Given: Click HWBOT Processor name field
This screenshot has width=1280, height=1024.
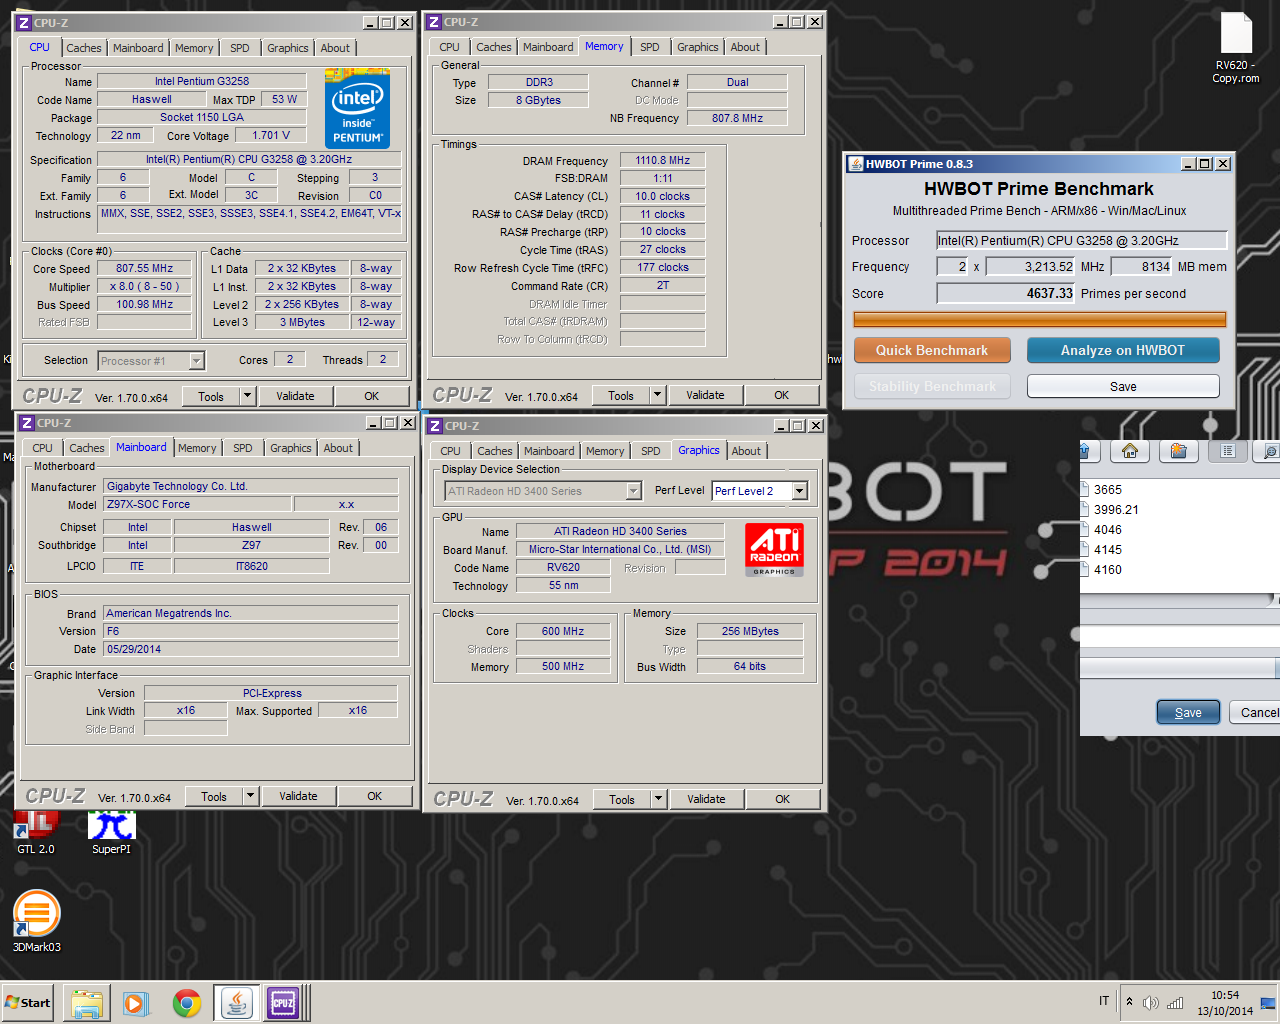Looking at the screenshot, I should point(1081,240).
